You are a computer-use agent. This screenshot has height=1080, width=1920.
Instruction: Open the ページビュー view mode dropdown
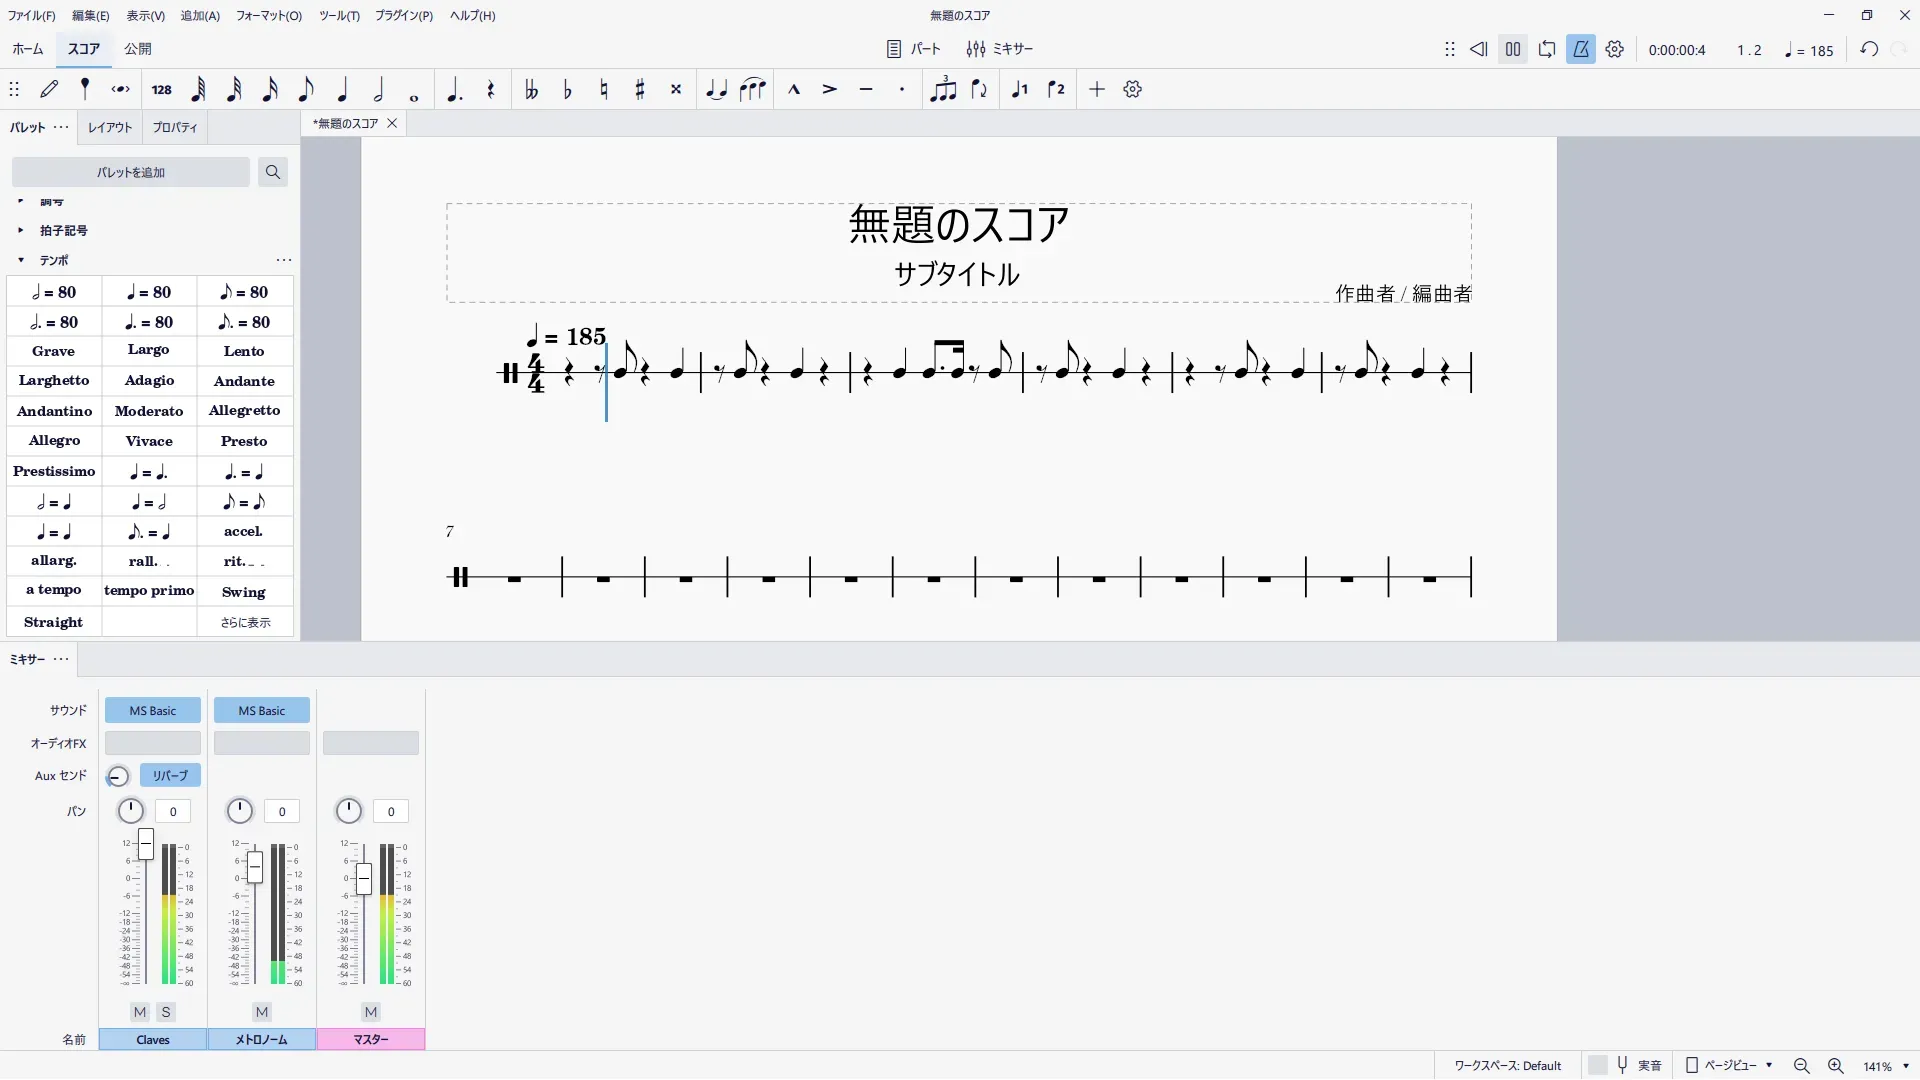point(1730,1066)
